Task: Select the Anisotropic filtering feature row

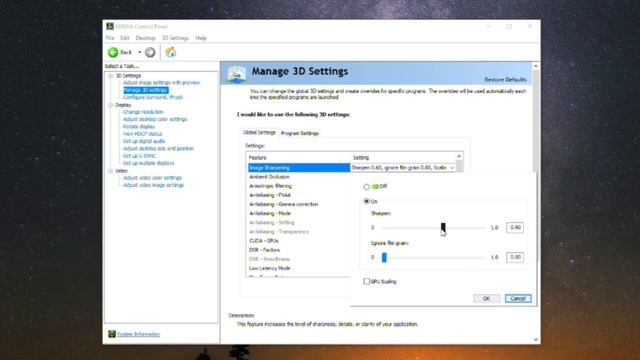Action: [299, 186]
